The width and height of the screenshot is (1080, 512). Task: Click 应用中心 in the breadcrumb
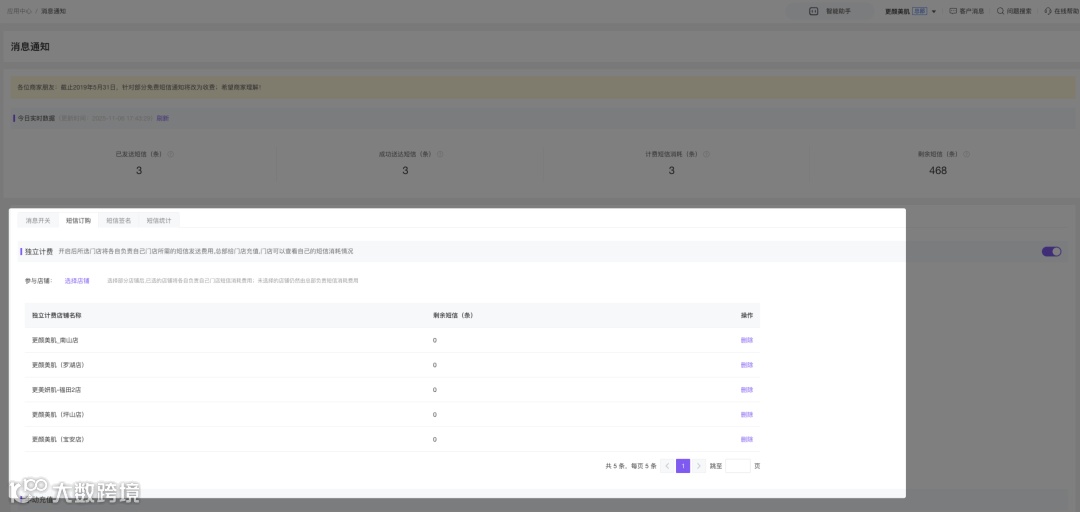pyautogui.click(x=19, y=12)
